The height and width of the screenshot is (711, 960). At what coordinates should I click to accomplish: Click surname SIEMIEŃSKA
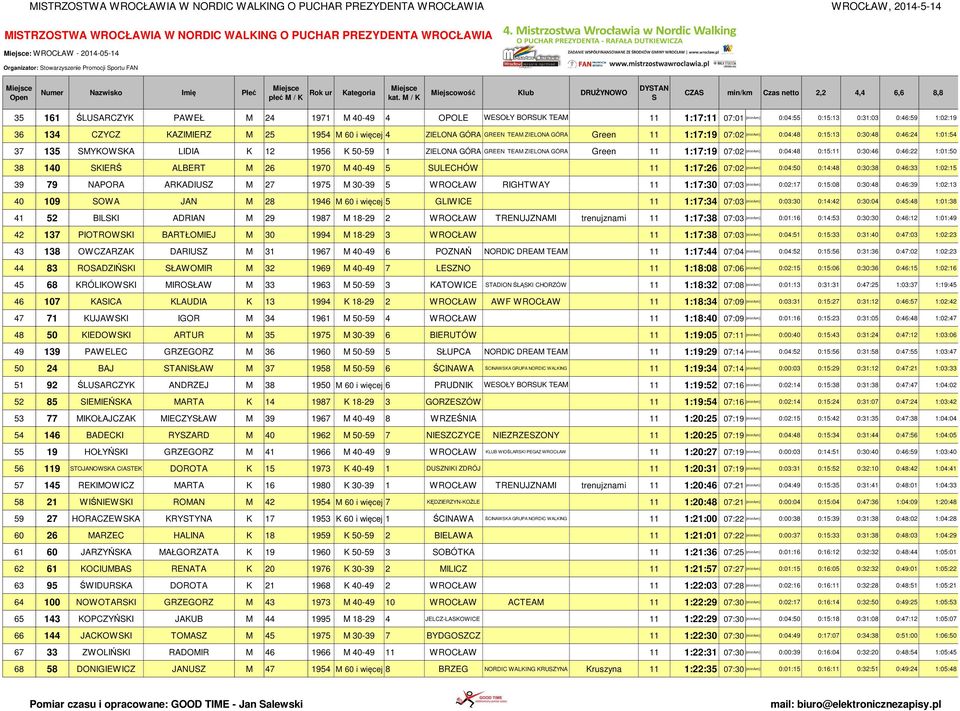(x=106, y=402)
